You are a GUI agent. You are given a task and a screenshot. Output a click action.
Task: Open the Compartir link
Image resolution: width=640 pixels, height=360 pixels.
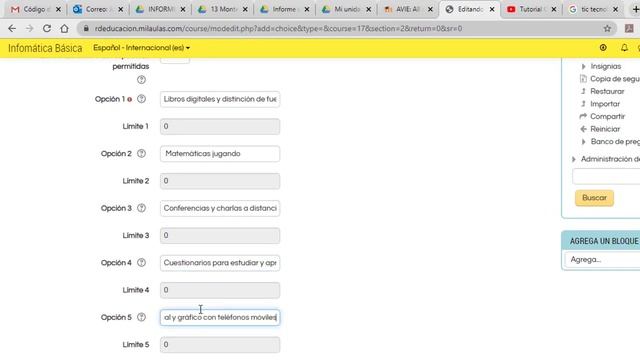(x=608, y=116)
